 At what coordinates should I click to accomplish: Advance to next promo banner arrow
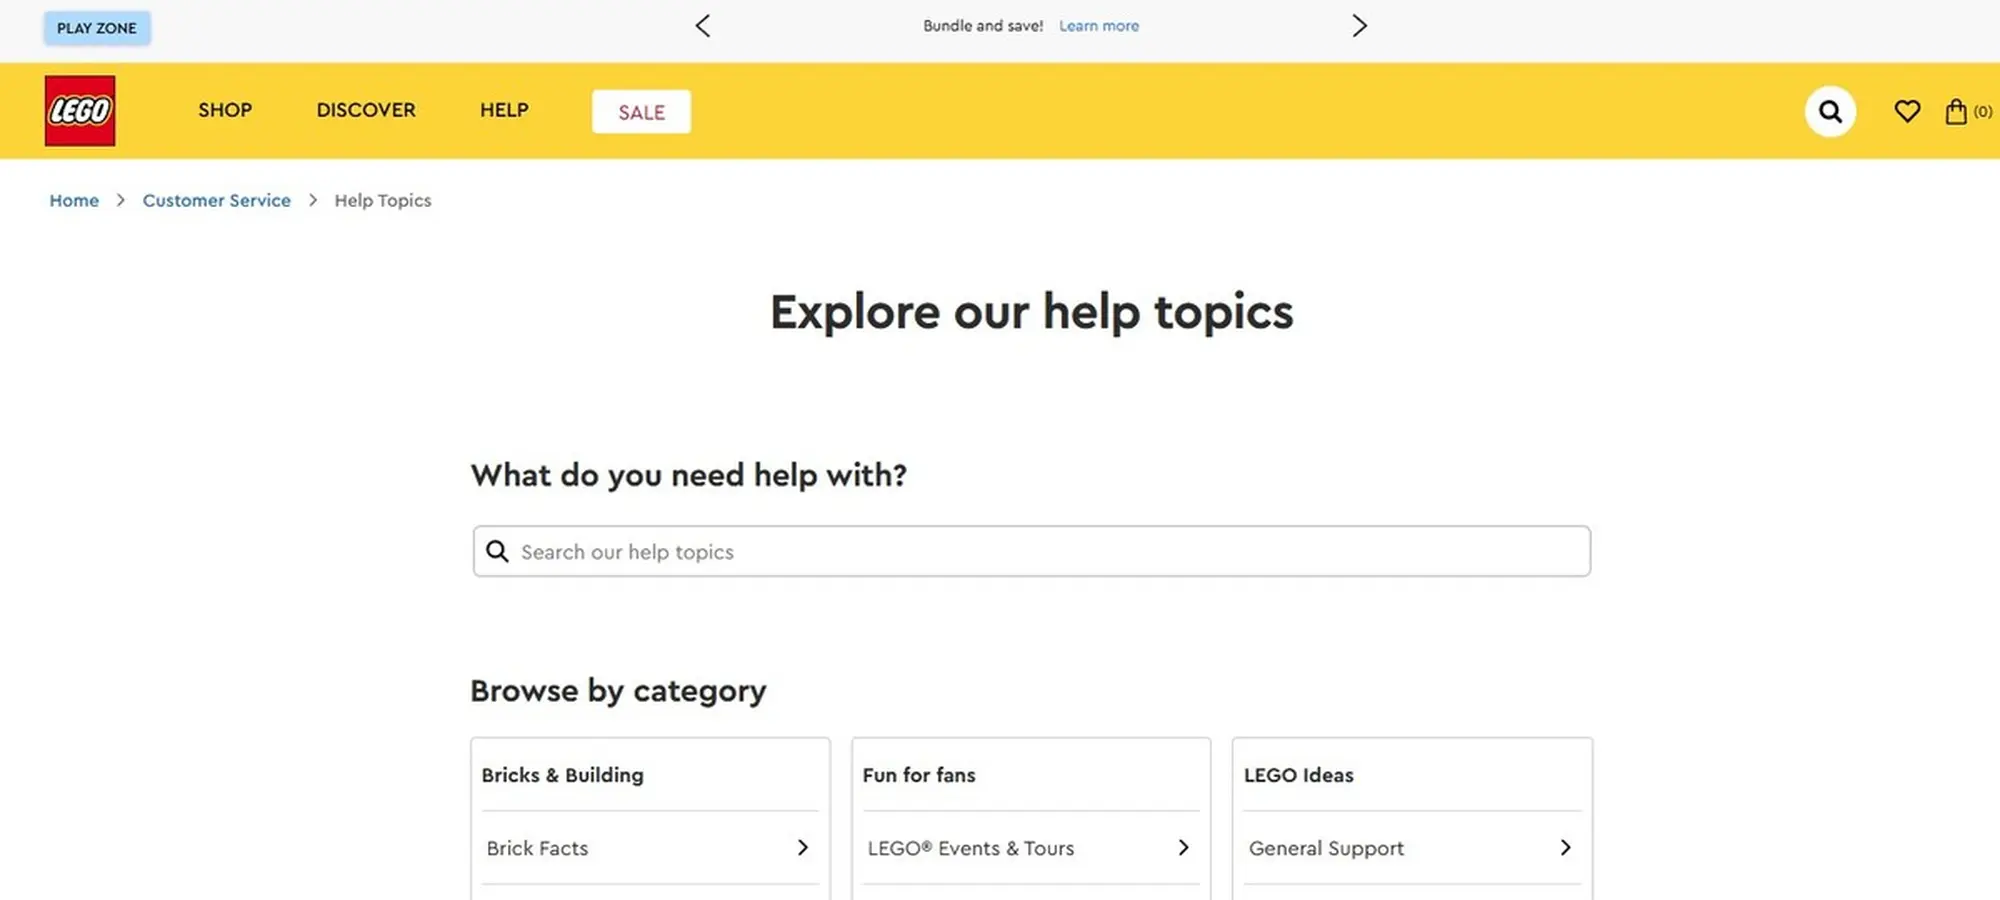coord(1359,26)
